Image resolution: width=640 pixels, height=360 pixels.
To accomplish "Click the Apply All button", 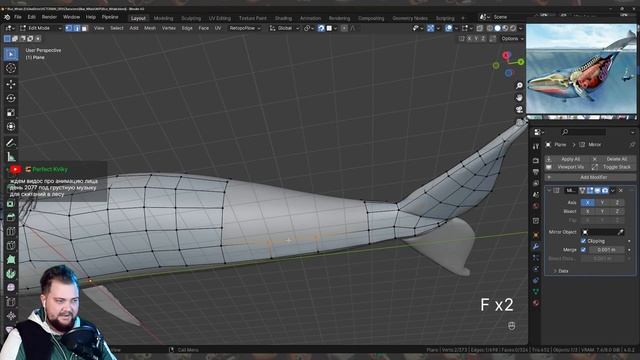I will pyautogui.click(x=567, y=159).
